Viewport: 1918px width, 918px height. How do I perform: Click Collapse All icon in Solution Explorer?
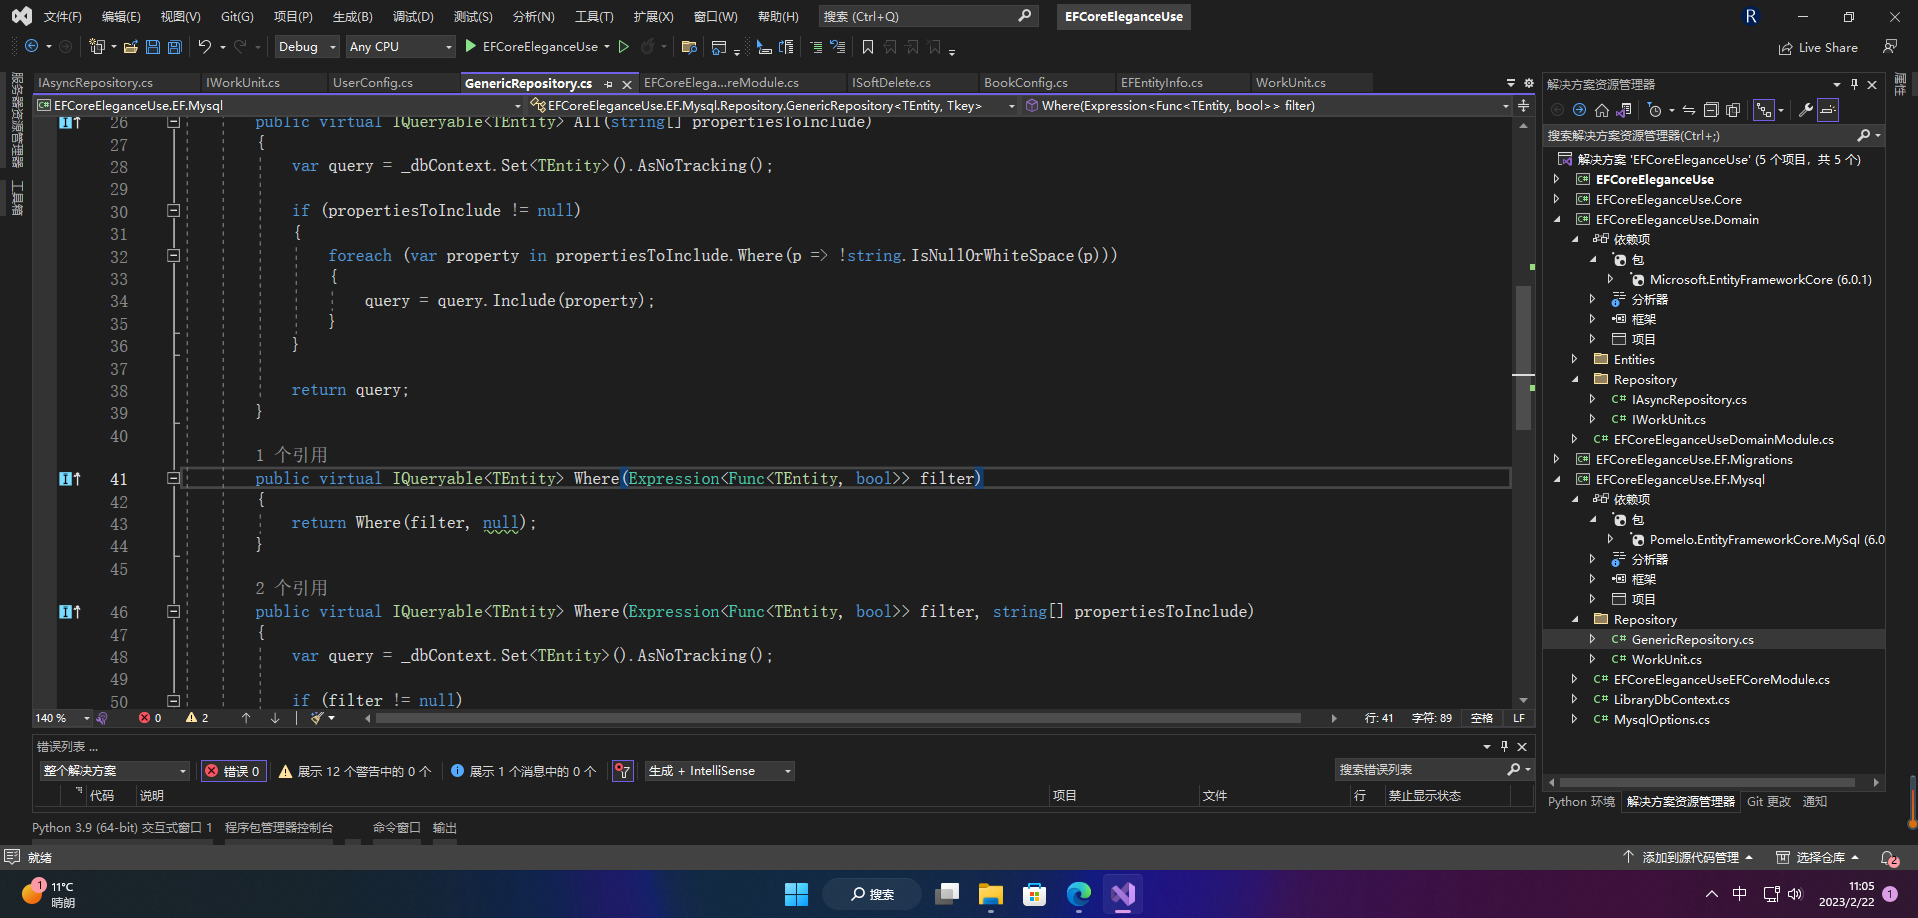1711,110
